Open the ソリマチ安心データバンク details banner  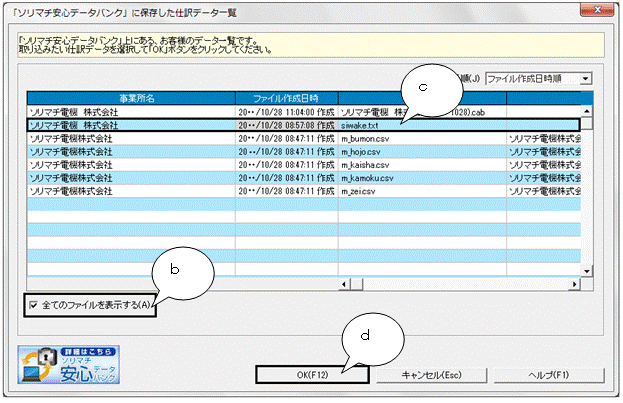(68, 364)
